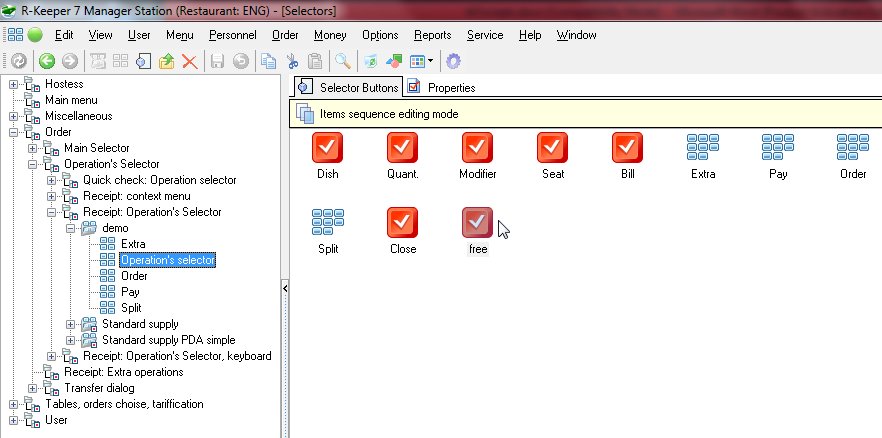The width and height of the screenshot is (882, 438).
Task: Open the Window menu
Action: 577,35
